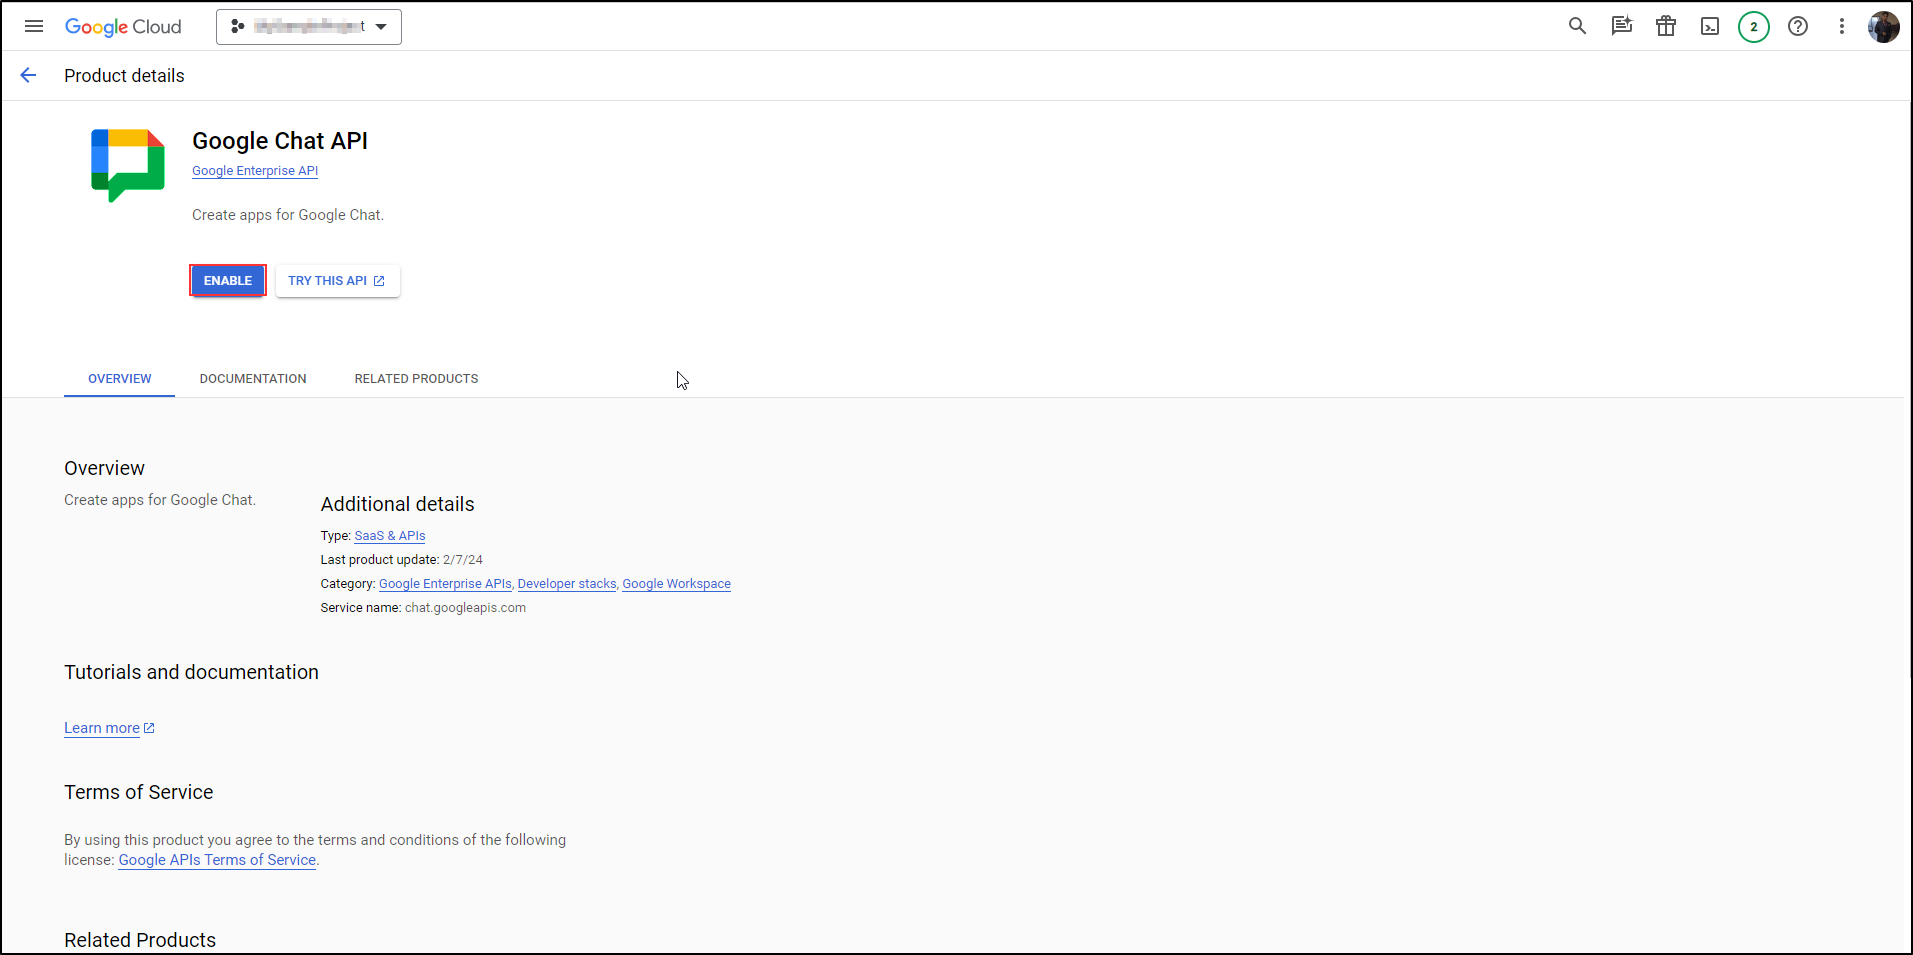Viewport: 1913px width, 955px height.
Task: Click the Product details page title
Action: tap(124, 76)
